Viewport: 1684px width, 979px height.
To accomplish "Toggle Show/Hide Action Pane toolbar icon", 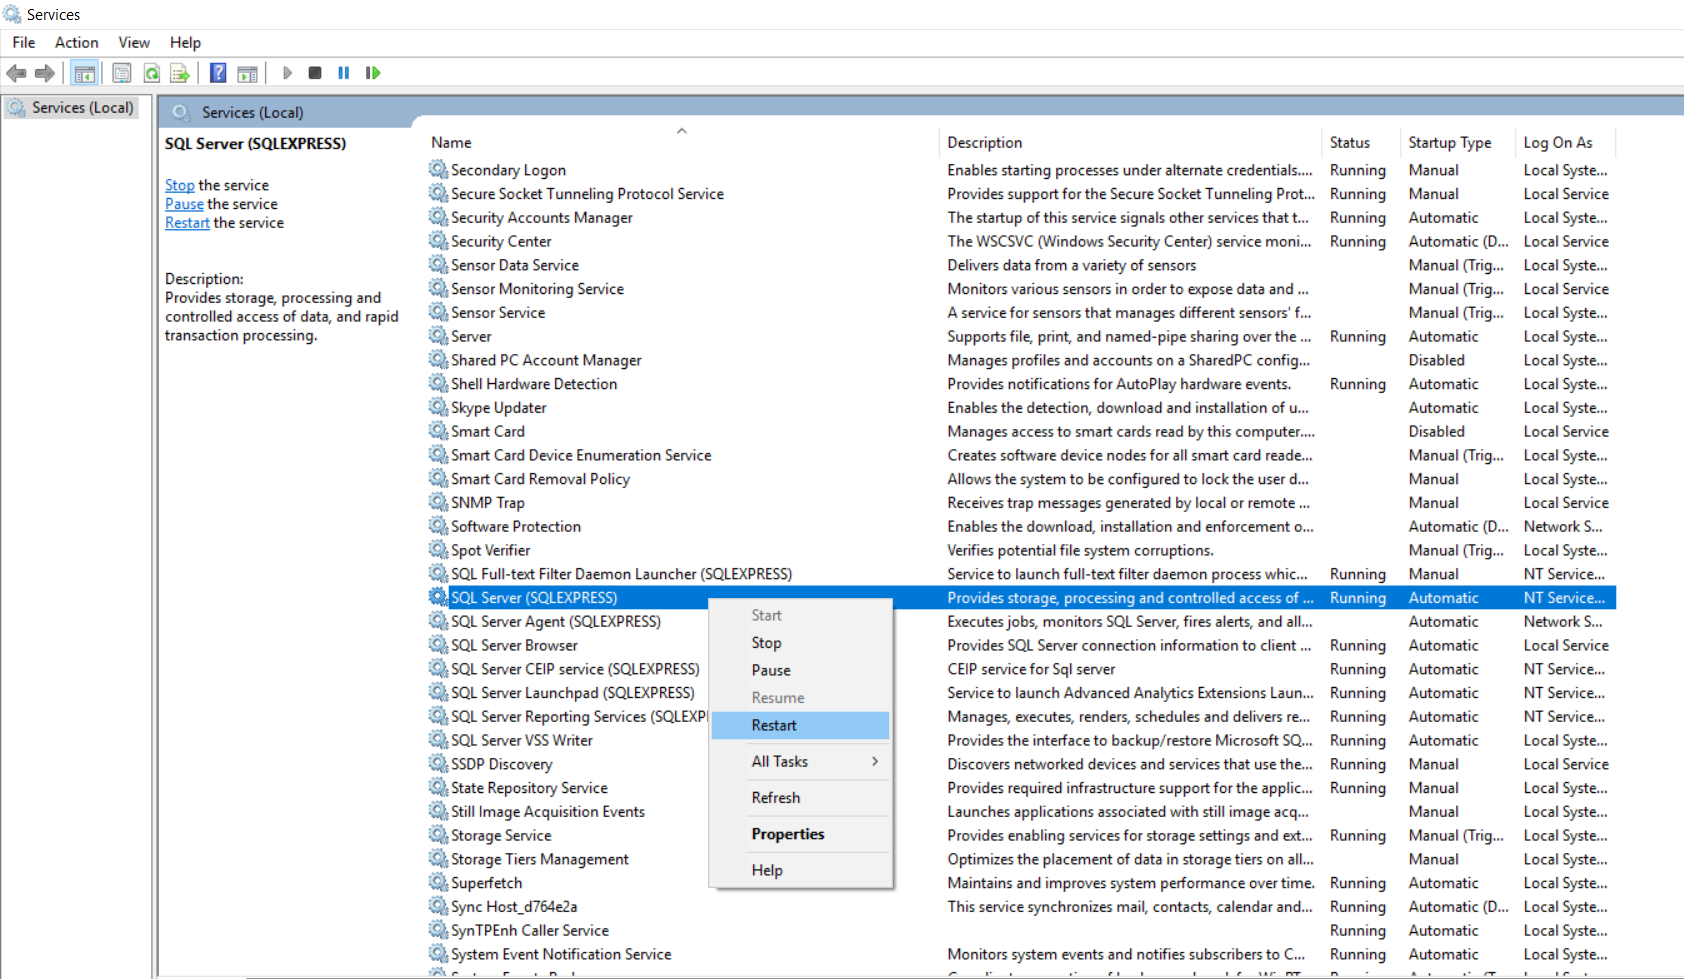I will tap(247, 73).
